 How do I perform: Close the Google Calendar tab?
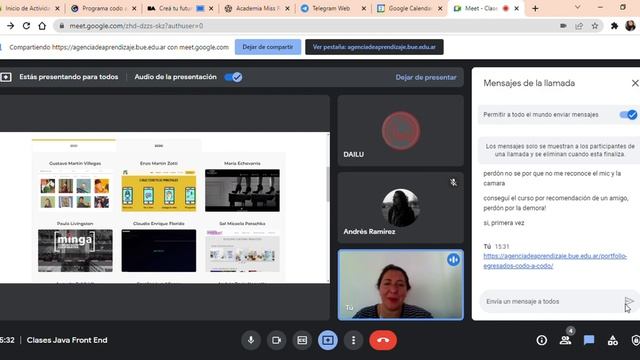pos(440,8)
